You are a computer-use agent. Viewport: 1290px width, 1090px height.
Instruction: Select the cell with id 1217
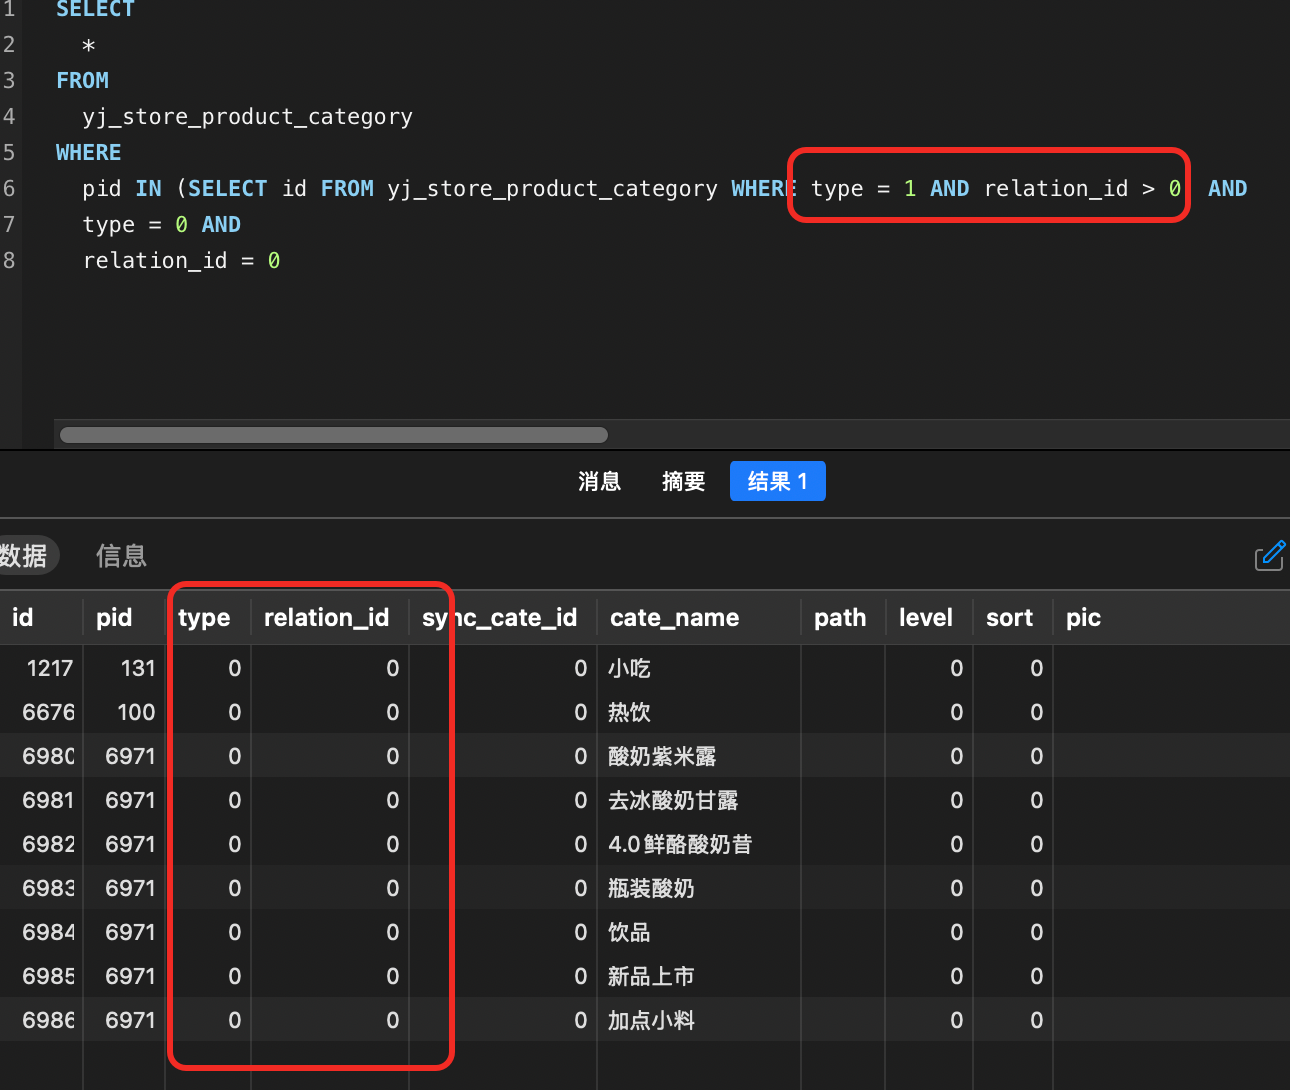(50, 668)
